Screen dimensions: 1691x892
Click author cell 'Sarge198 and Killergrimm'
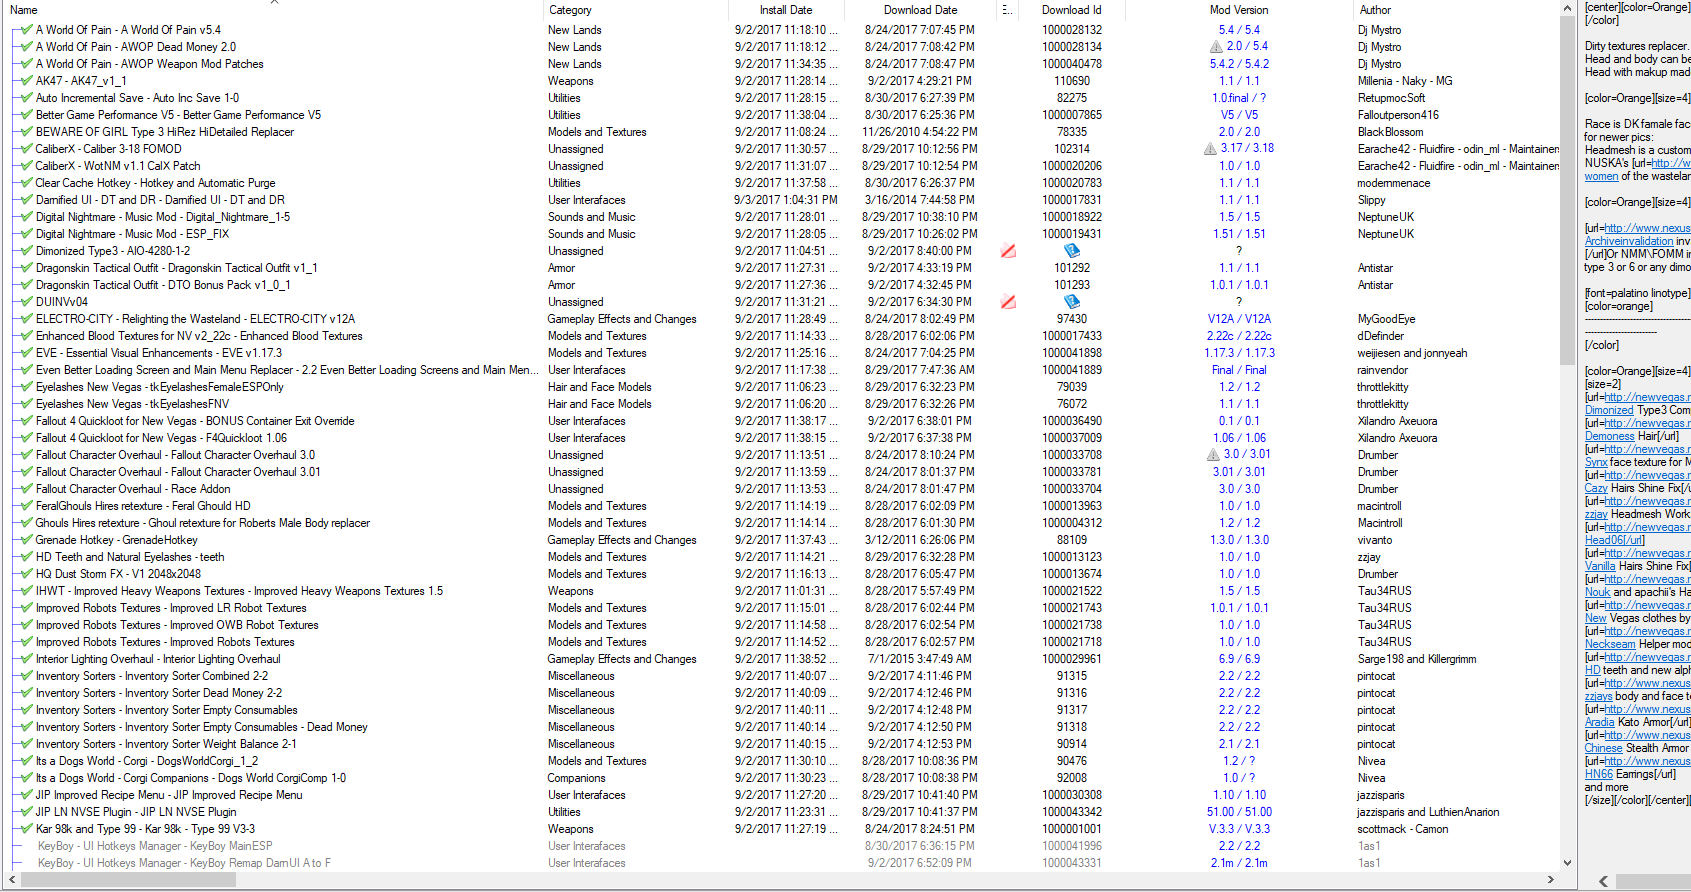pos(1416,659)
